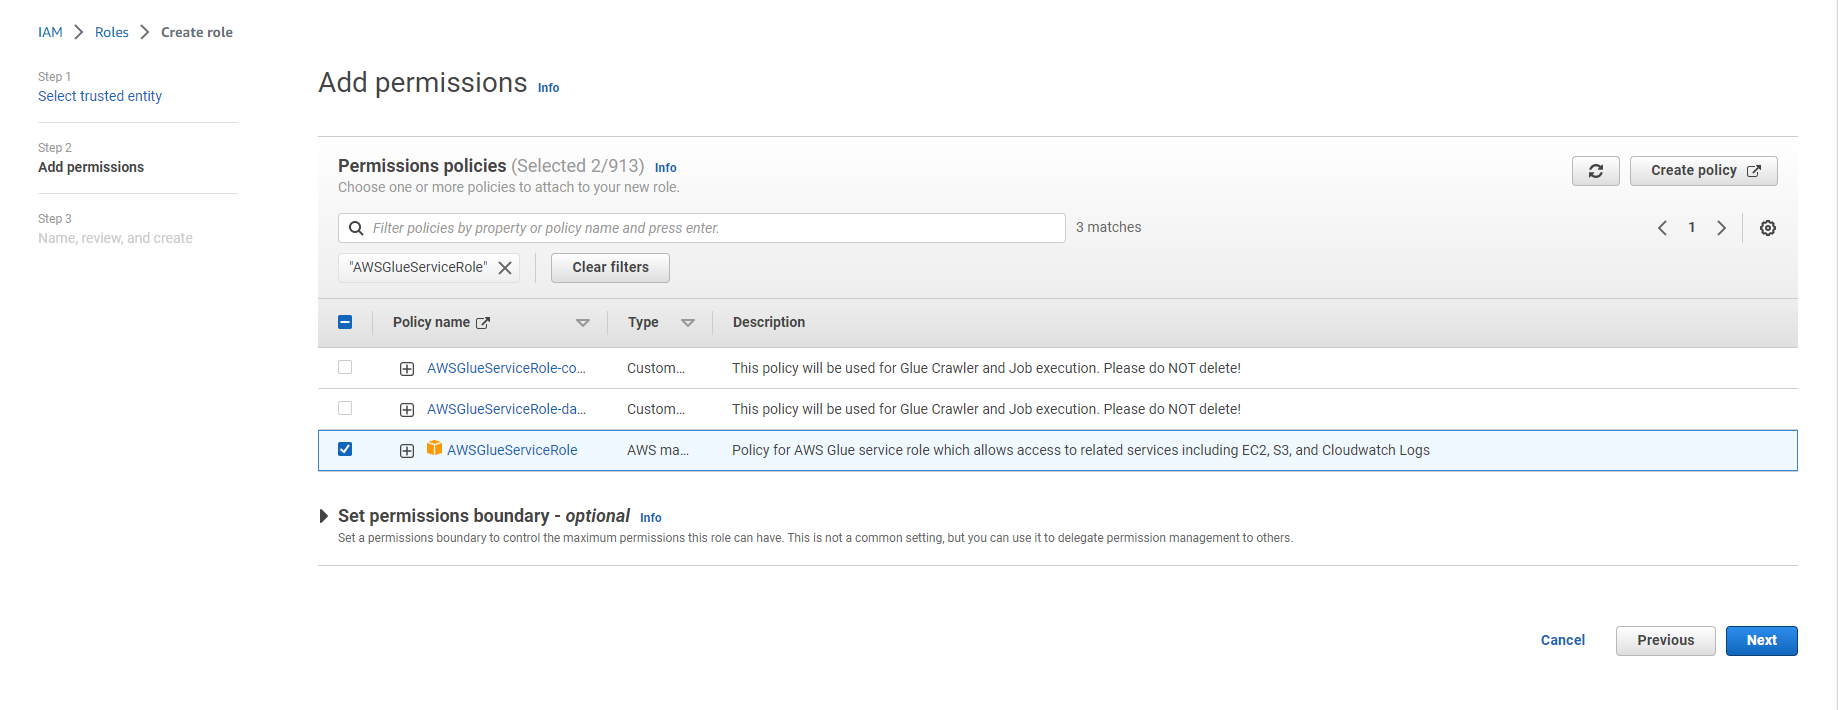Click the external link icon beside Policy name
Image resolution: width=1838 pixels, height=710 pixels.
(x=483, y=323)
